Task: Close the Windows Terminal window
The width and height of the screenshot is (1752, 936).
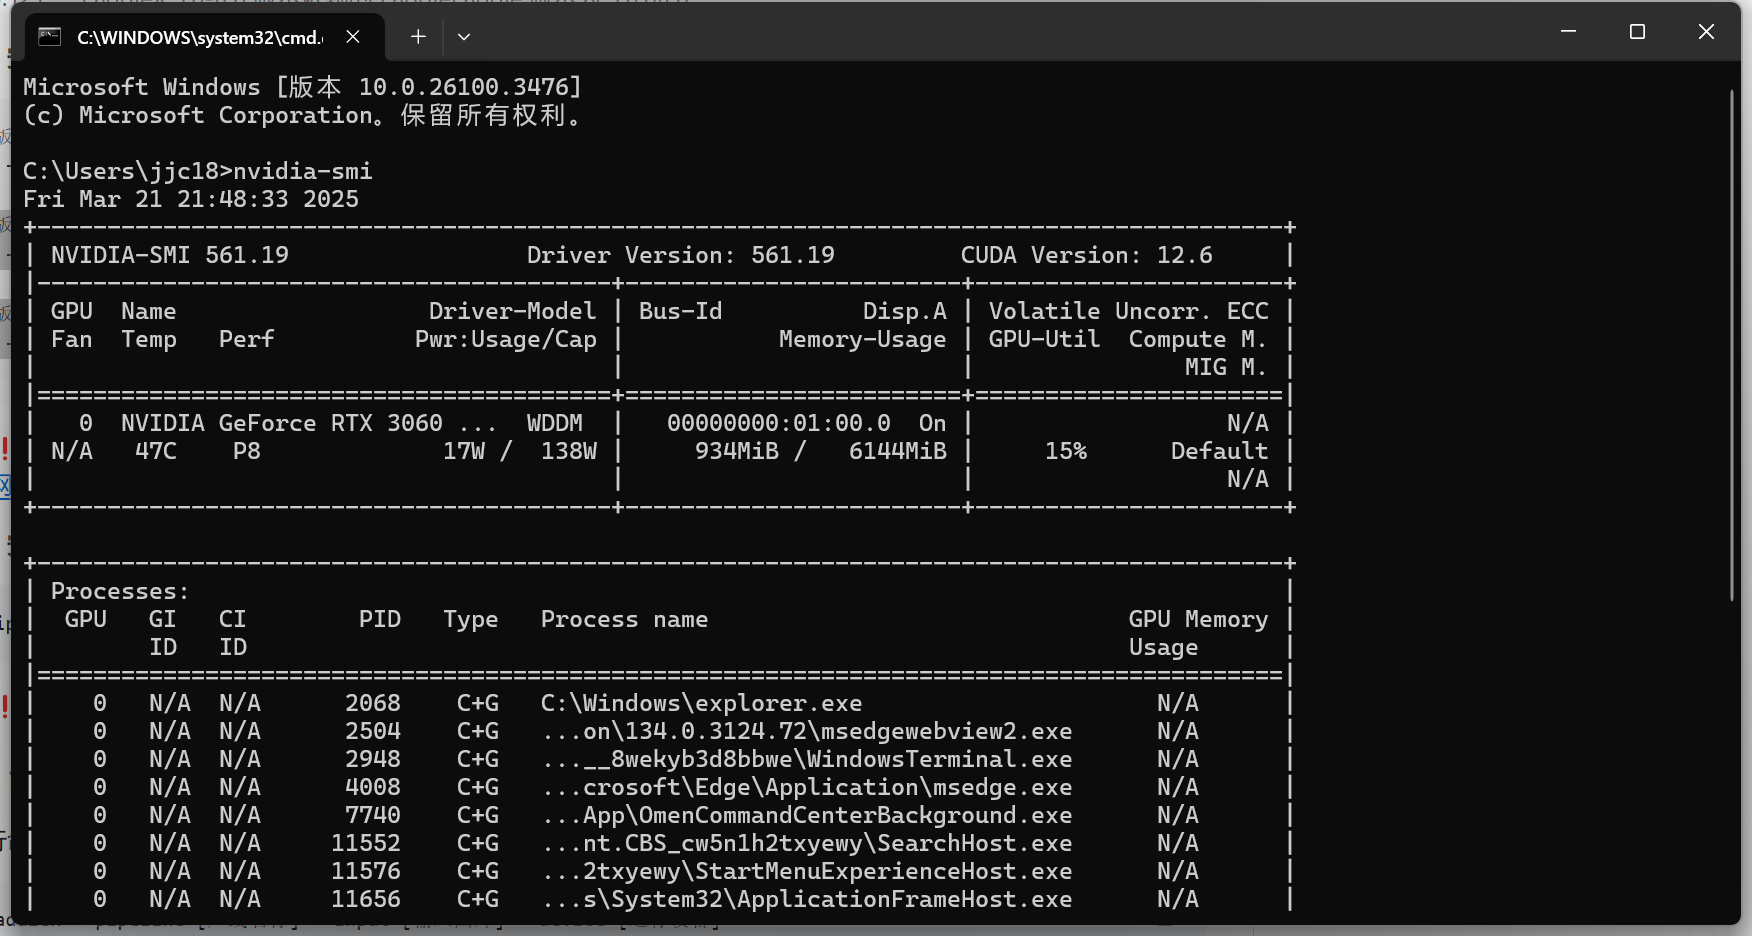Action: (x=1706, y=32)
